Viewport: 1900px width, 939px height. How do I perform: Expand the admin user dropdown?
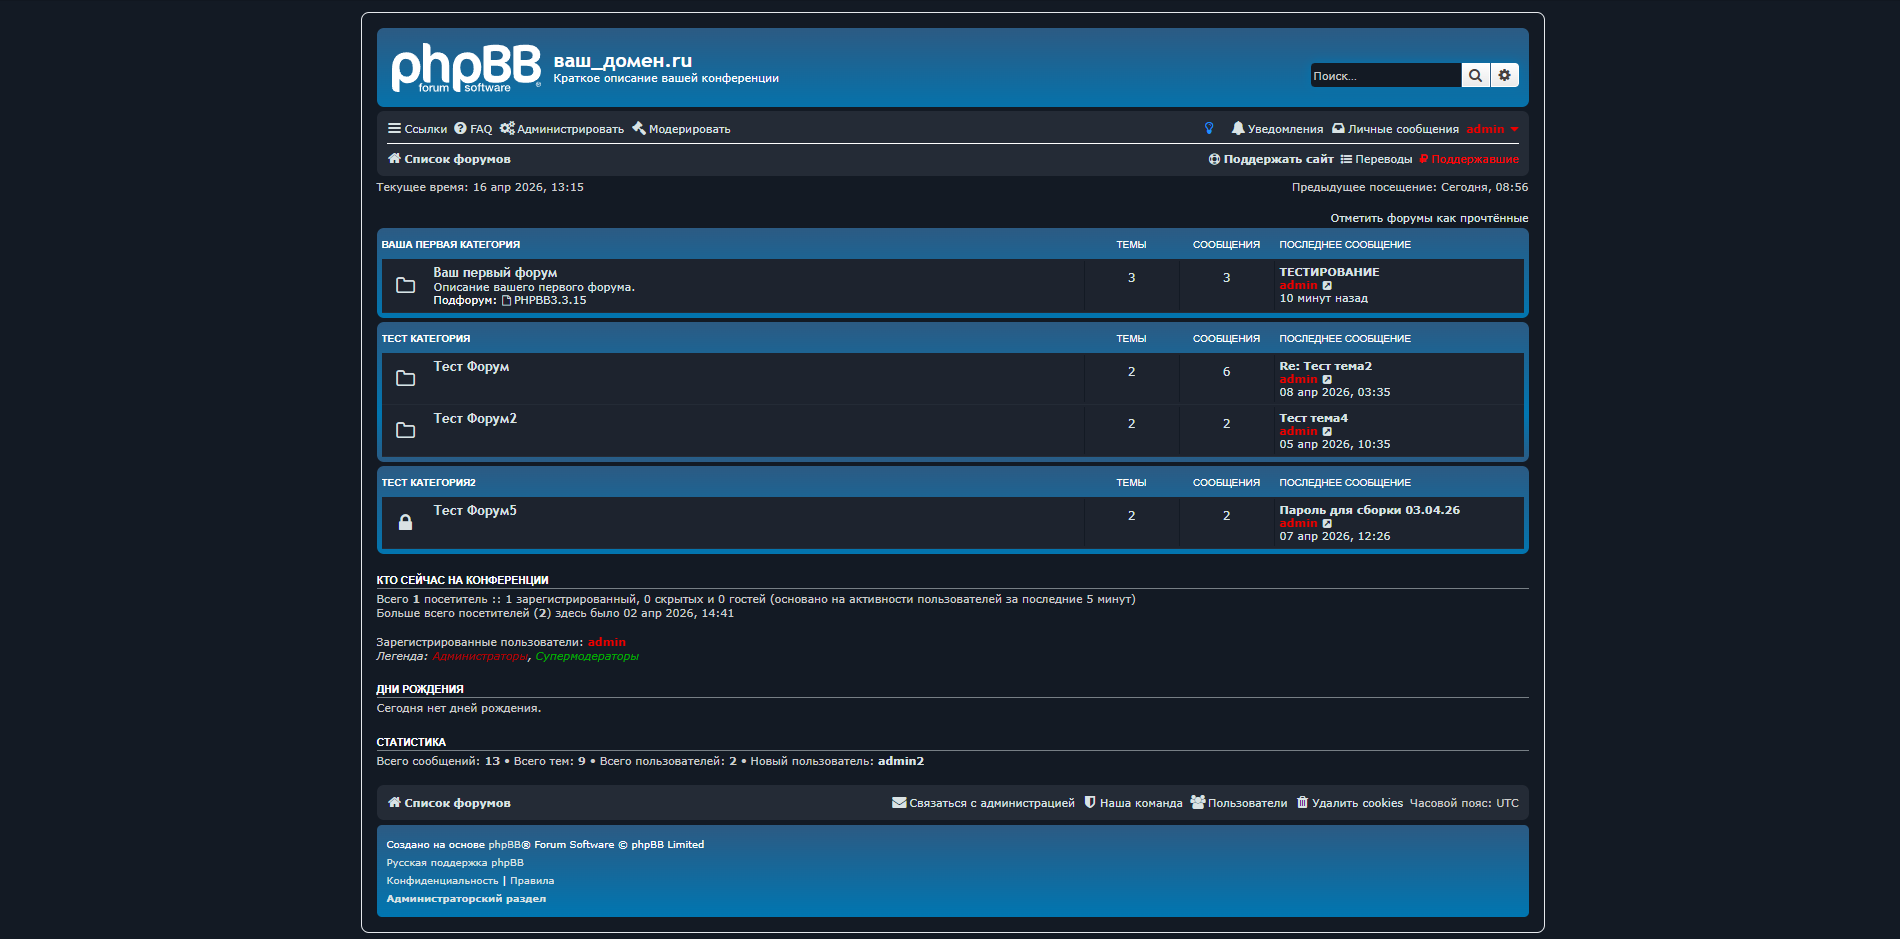click(1492, 129)
